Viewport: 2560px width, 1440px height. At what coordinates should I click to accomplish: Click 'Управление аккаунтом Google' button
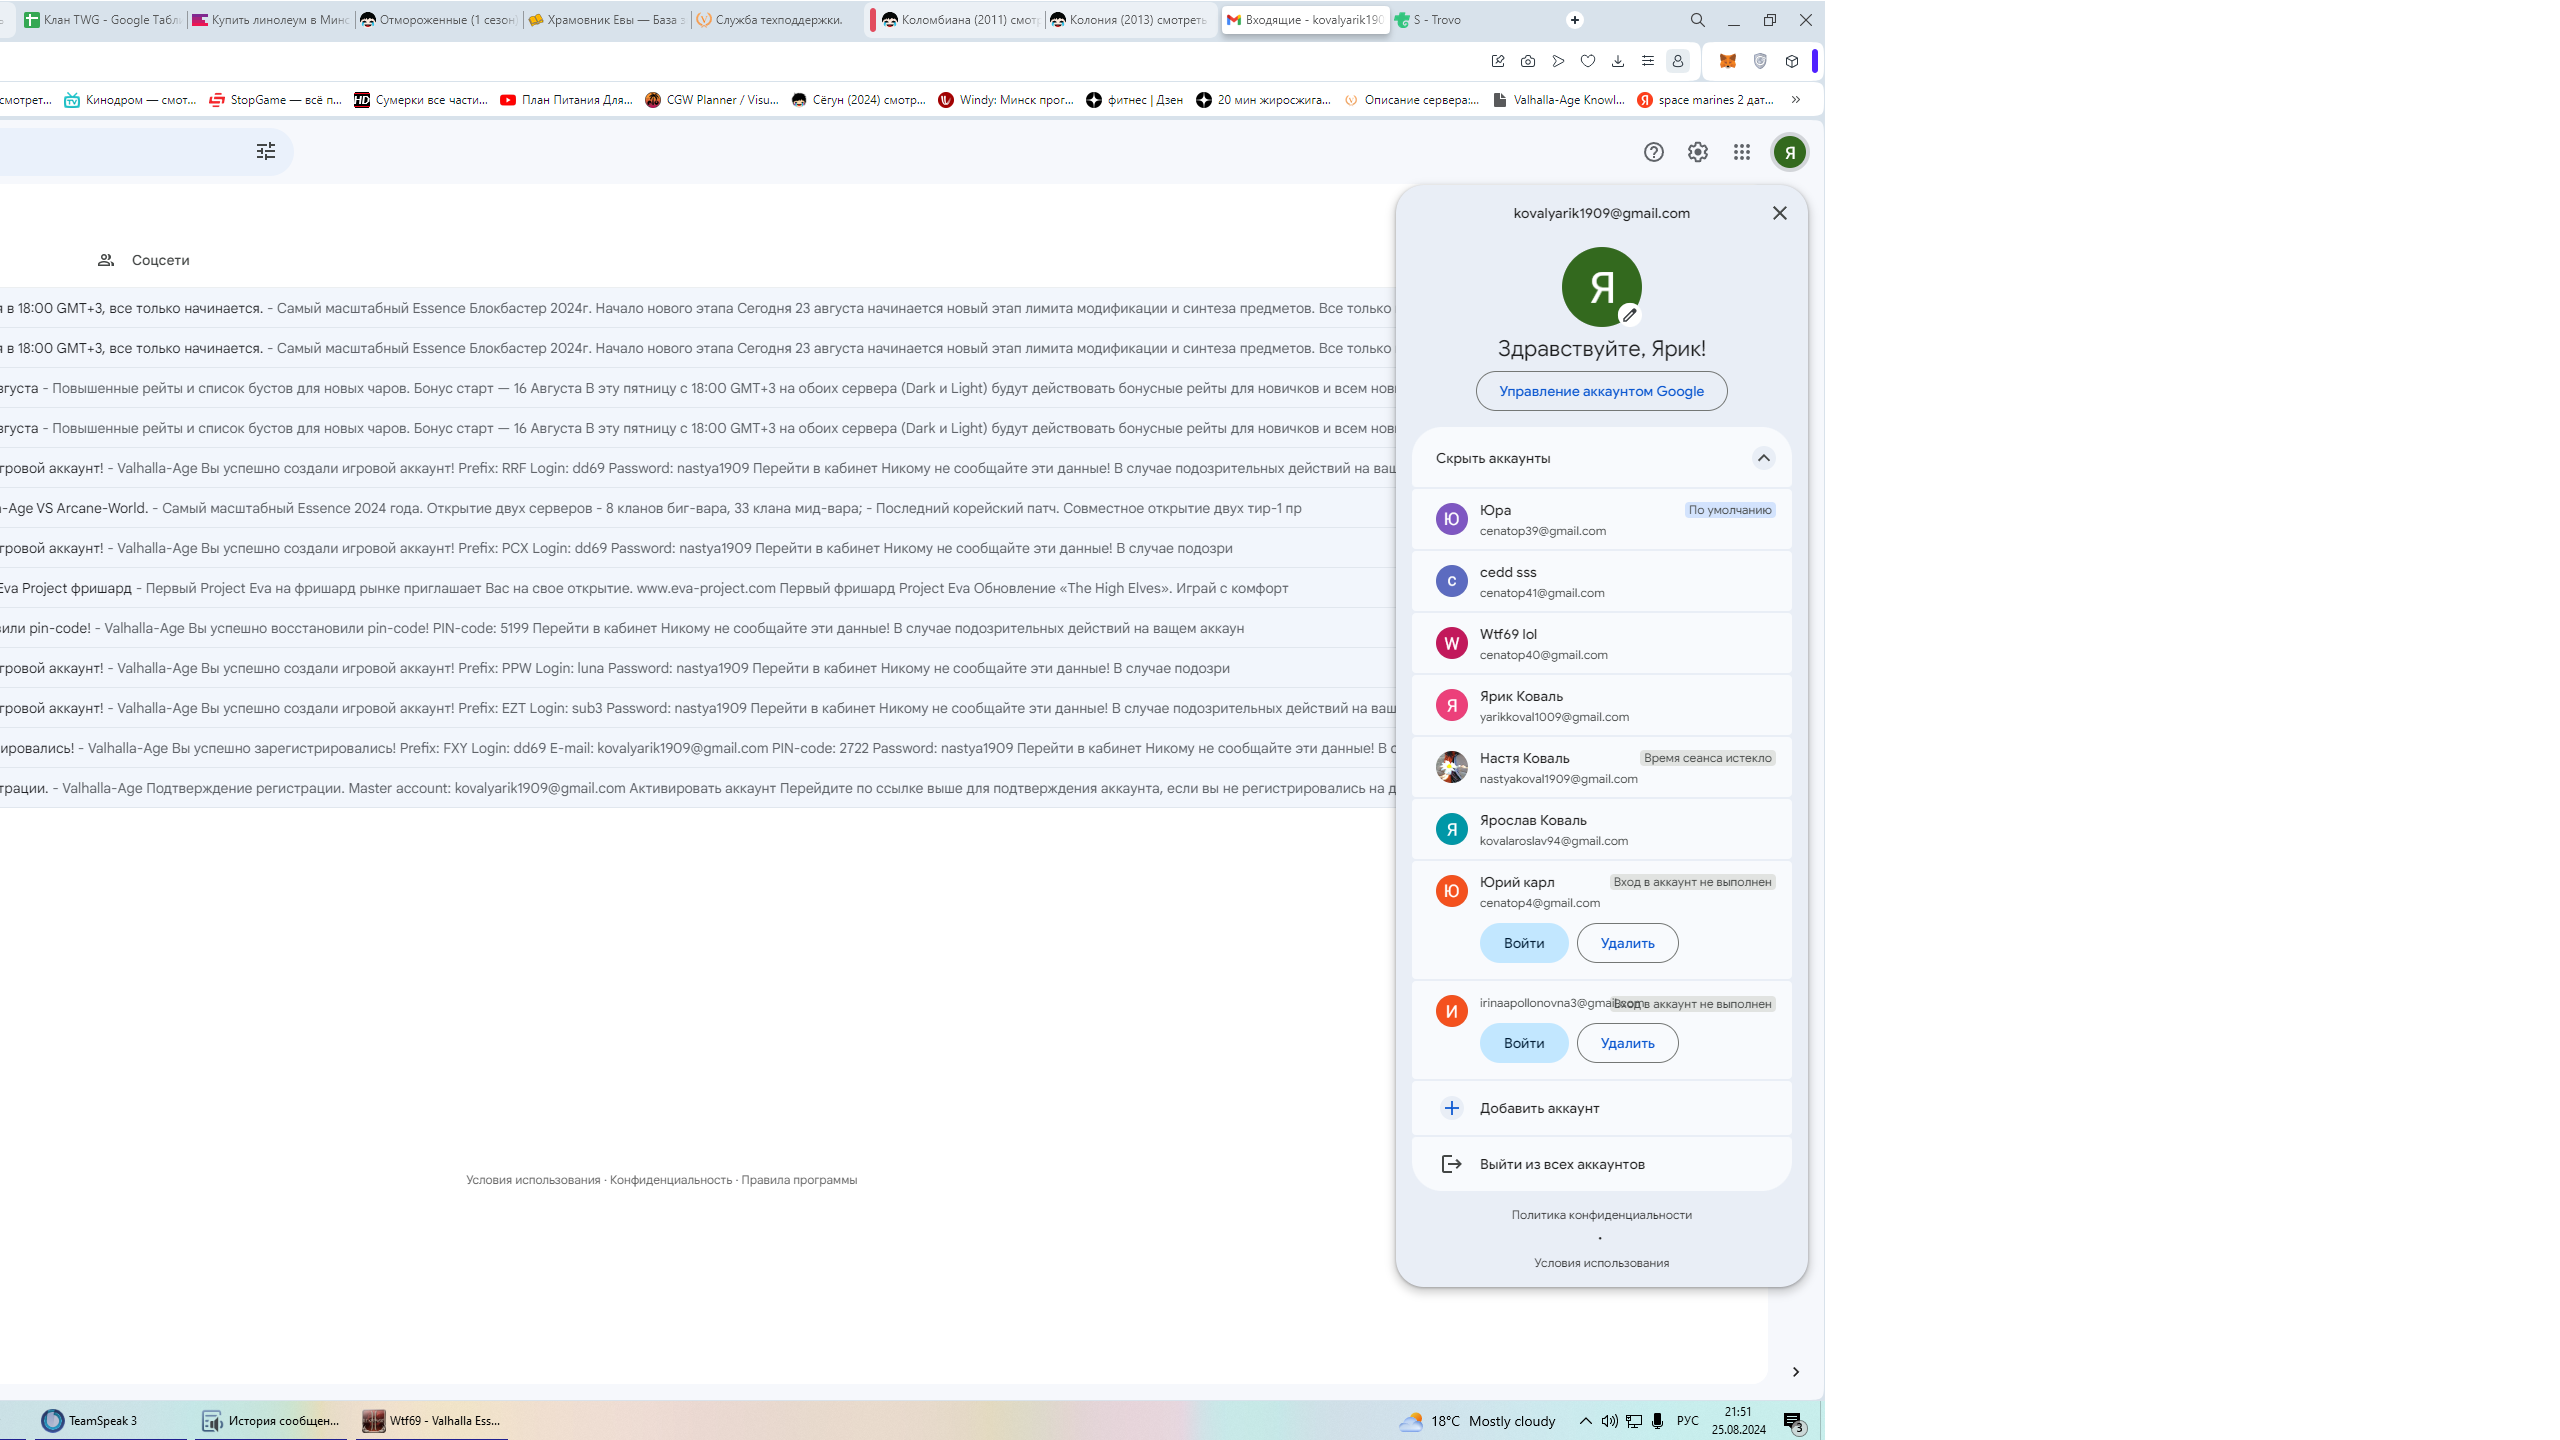1601,391
